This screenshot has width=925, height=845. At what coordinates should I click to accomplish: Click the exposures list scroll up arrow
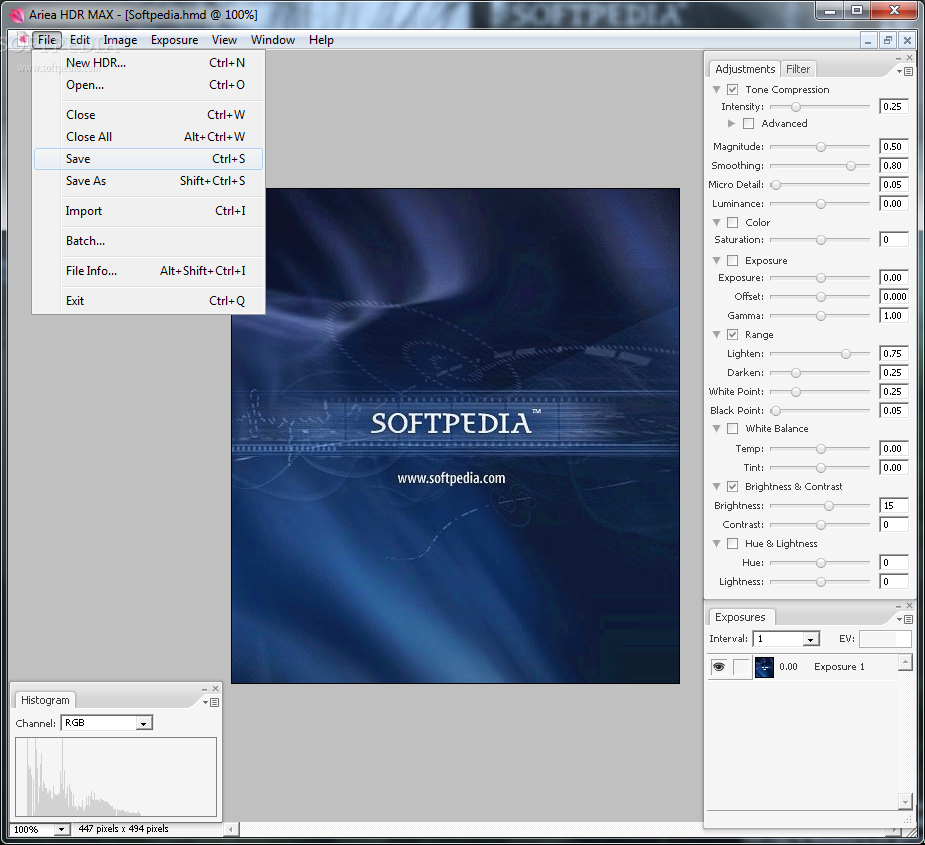(905, 663)
